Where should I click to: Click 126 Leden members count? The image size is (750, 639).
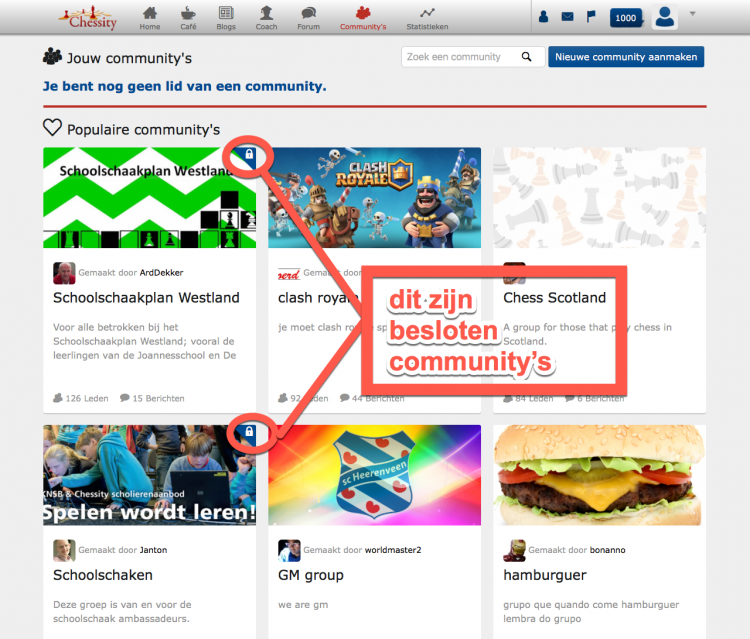81,398
